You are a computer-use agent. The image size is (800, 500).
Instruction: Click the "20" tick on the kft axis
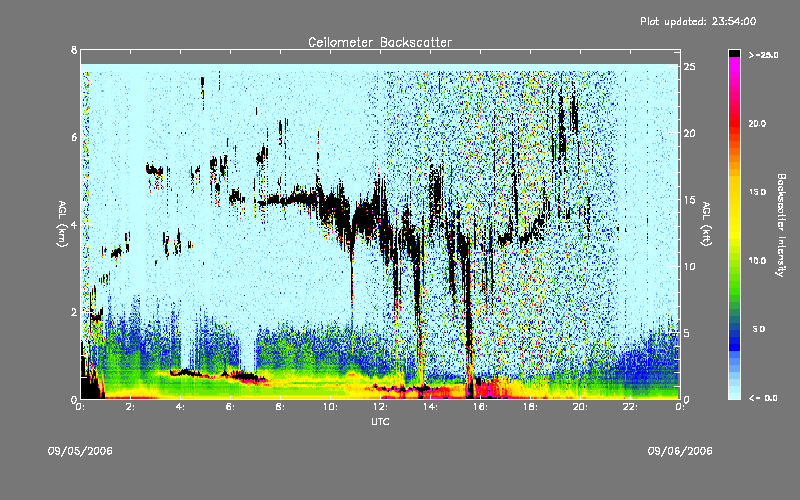(690, 133)
